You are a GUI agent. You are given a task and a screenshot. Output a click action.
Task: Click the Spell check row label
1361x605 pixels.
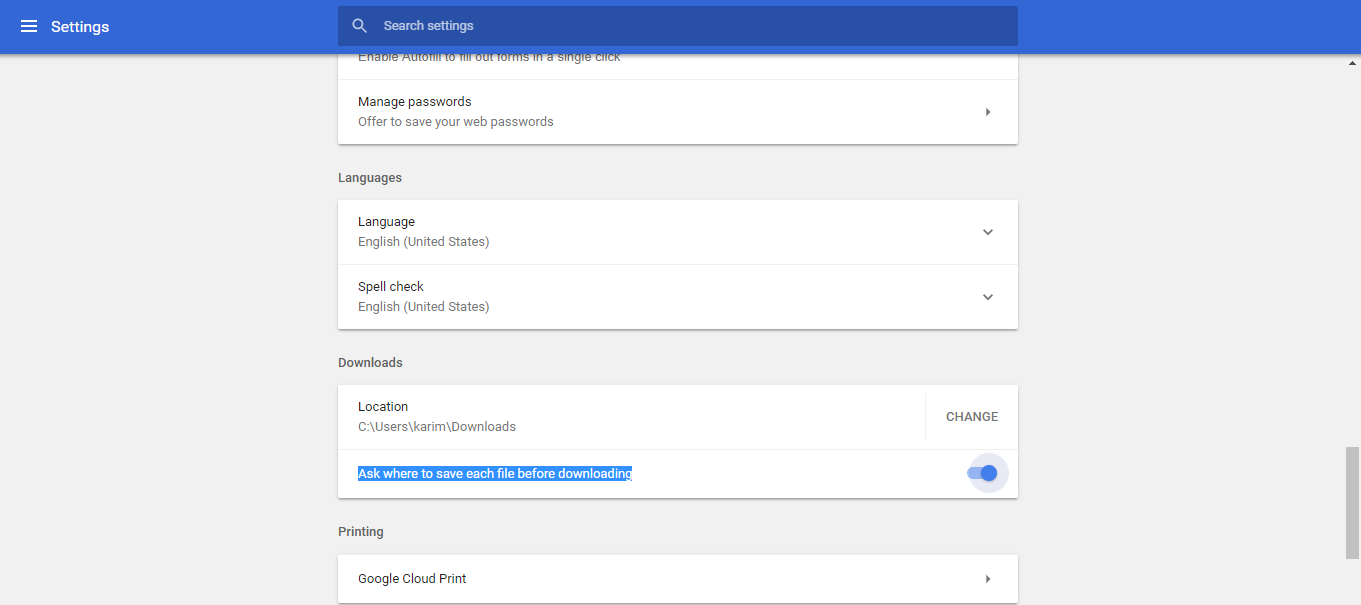coord(391,287)
